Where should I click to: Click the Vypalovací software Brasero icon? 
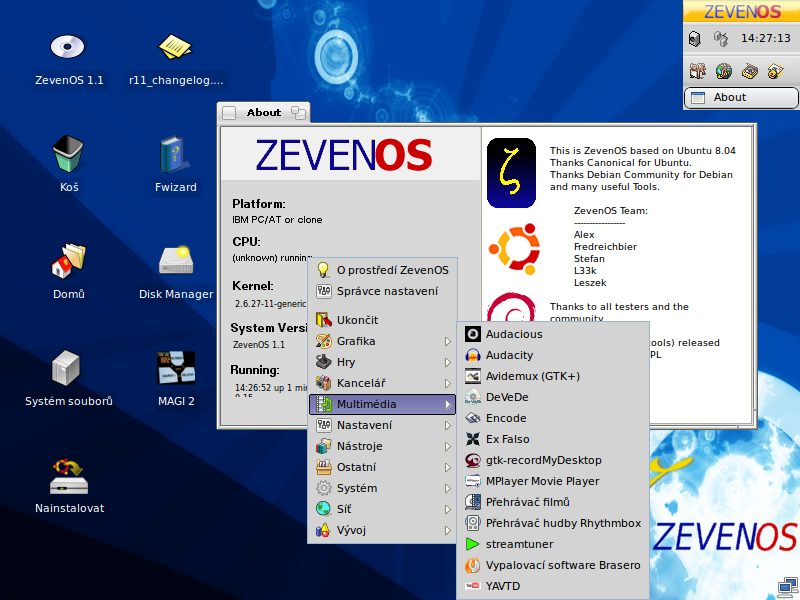click(473, 565)
